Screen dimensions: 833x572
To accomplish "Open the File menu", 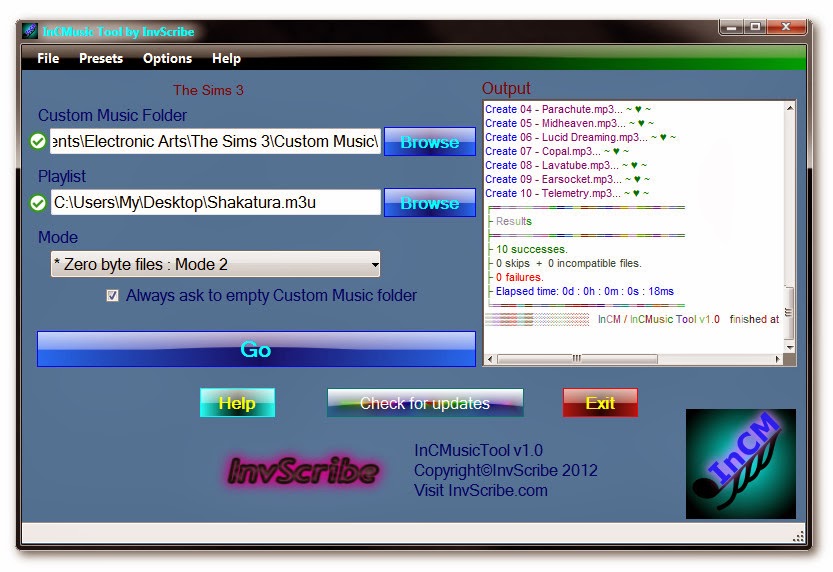I will (48, 58).
